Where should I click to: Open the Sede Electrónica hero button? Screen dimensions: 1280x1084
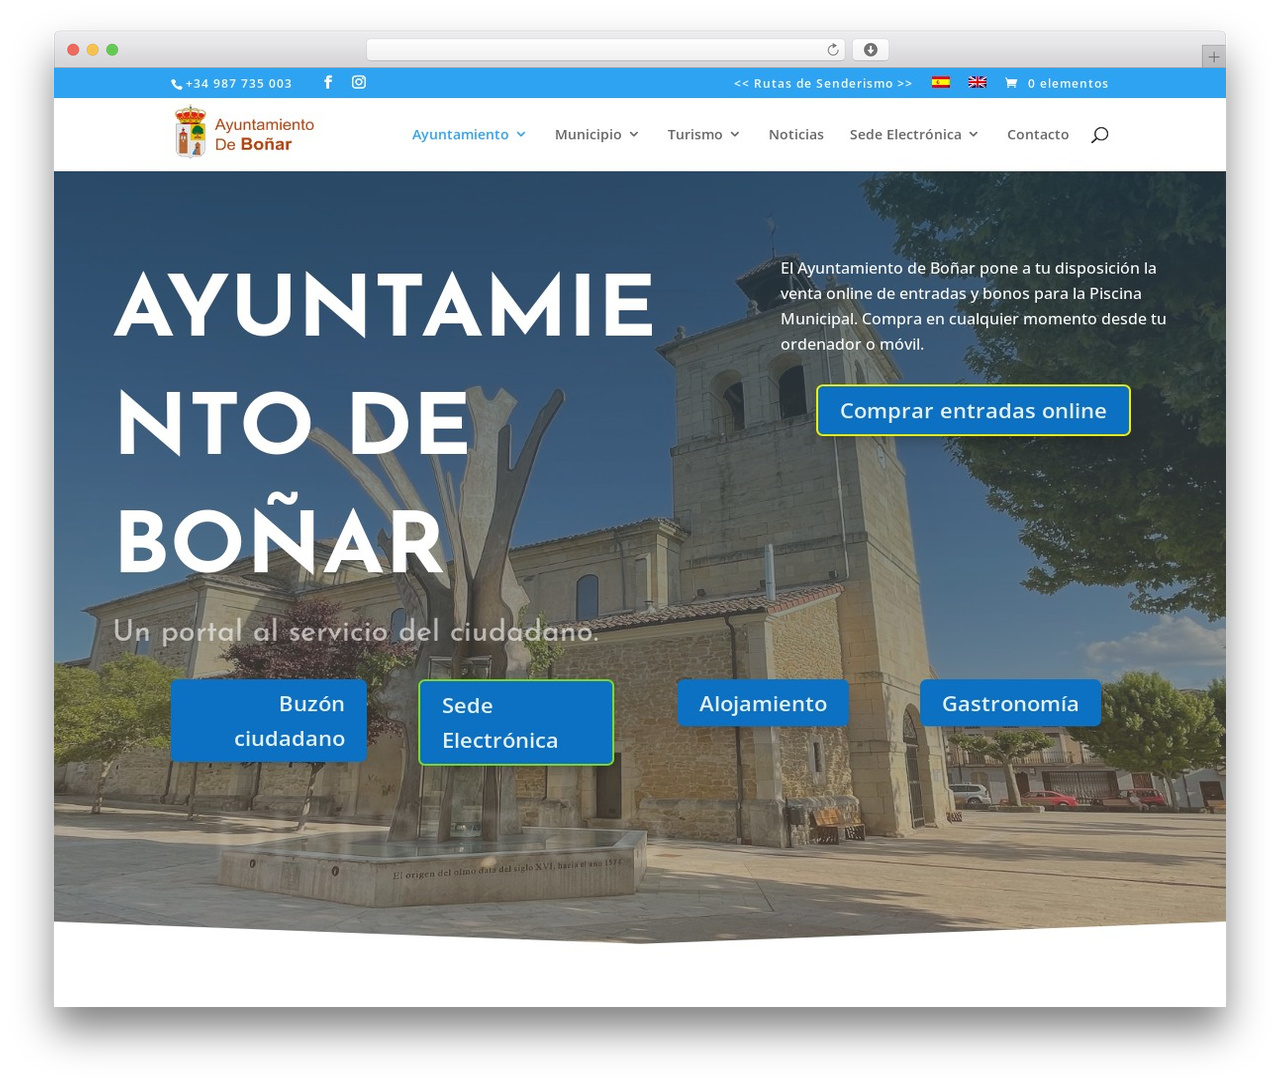516,722
